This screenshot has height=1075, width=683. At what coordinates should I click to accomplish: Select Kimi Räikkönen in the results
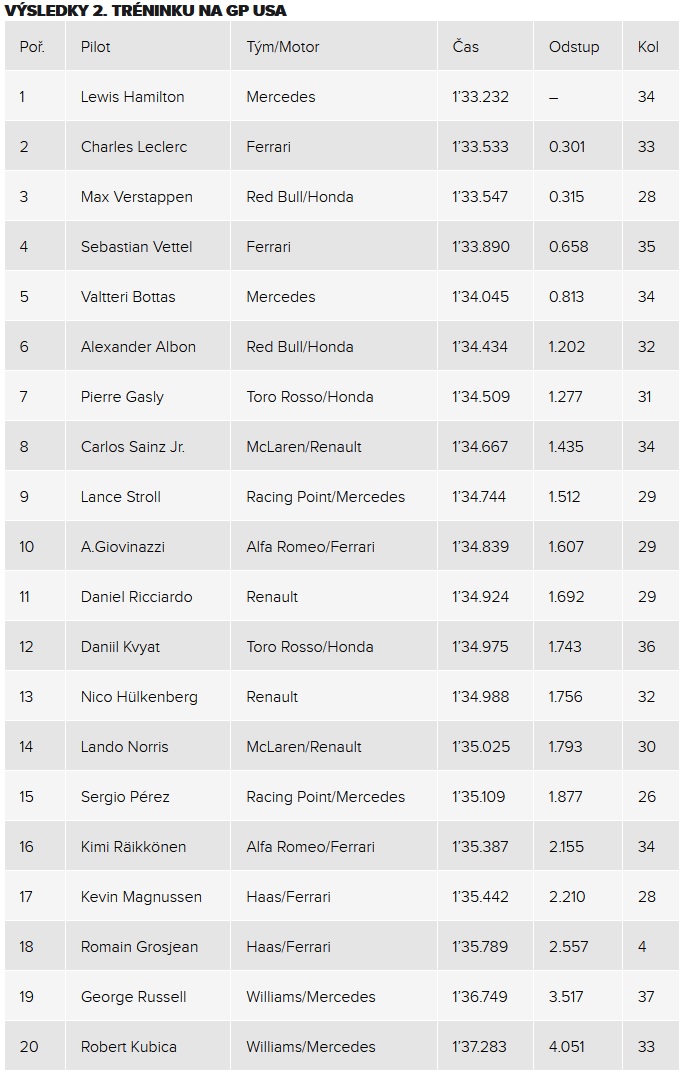click(133, 847)
